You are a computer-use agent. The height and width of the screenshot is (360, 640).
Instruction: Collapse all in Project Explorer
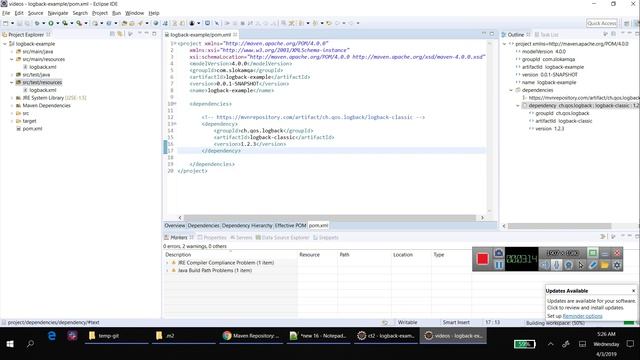coord(112,34)
